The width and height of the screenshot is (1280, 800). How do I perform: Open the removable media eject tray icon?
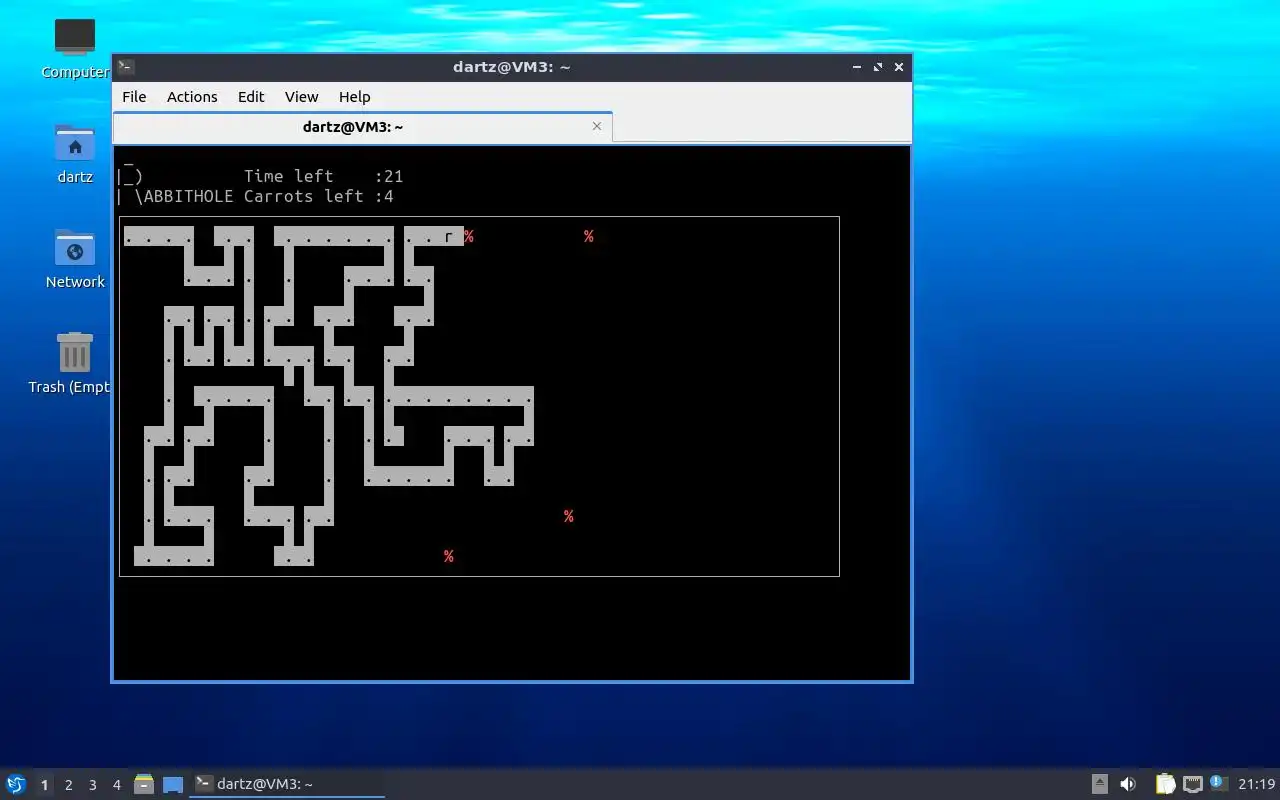point(1099,784)
